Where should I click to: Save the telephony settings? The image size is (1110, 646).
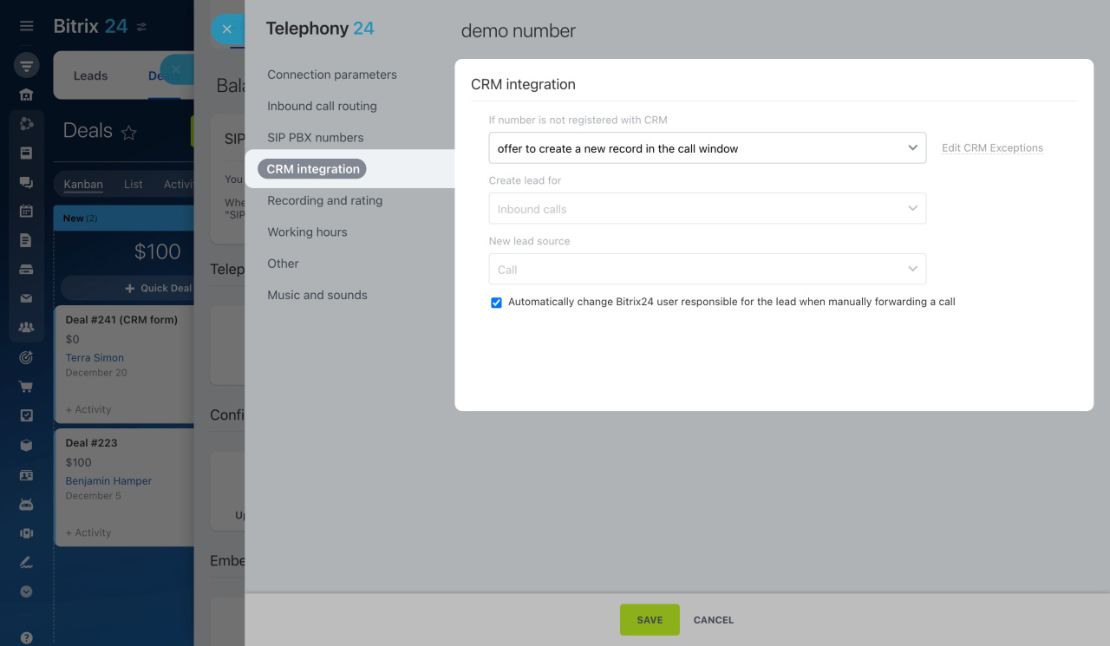pos(649,620)
